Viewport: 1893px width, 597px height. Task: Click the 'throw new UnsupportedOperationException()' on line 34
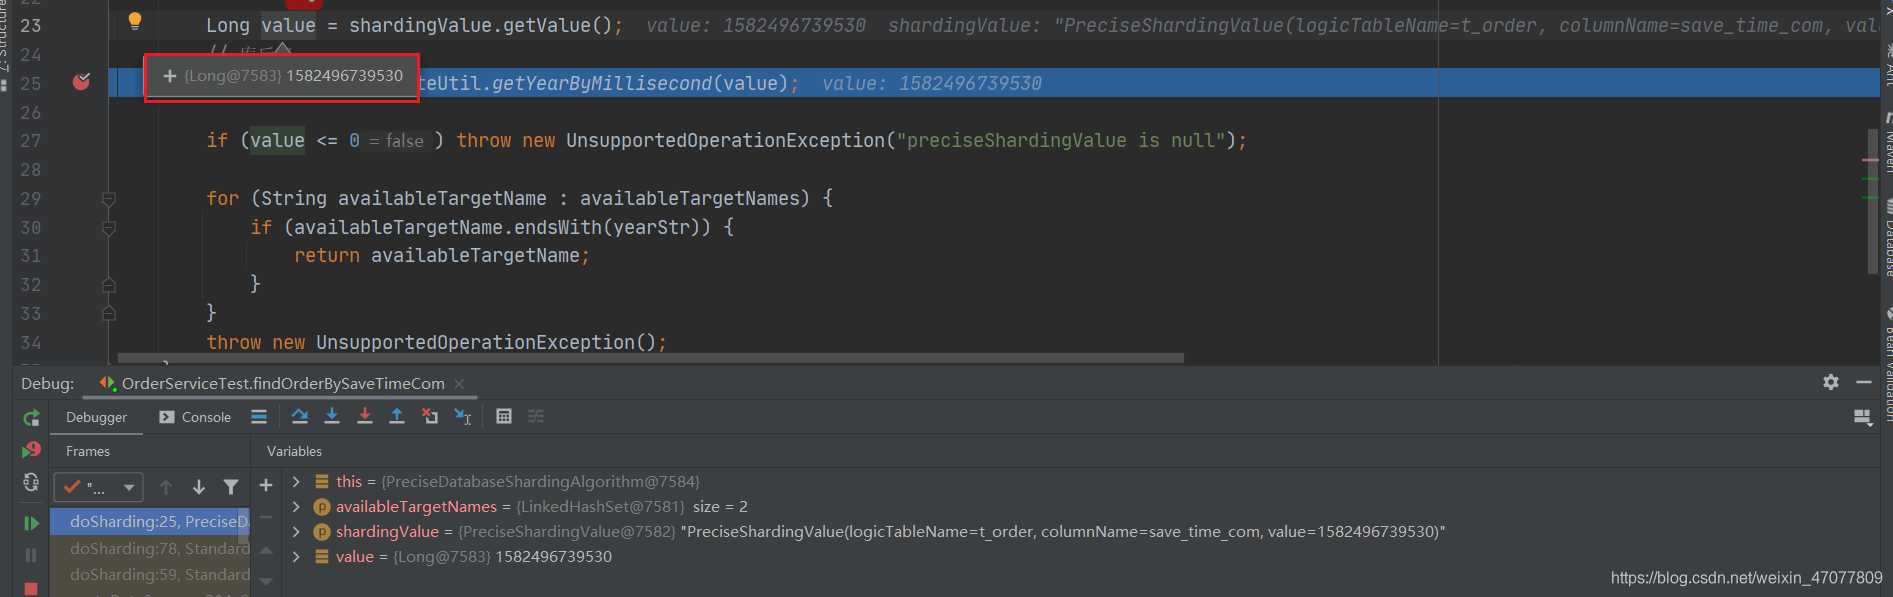click(x=436, y=343)
